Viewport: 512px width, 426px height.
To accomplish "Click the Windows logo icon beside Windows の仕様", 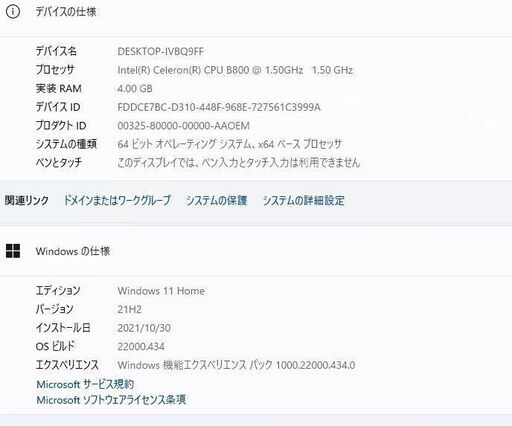I will coord(13,251).
